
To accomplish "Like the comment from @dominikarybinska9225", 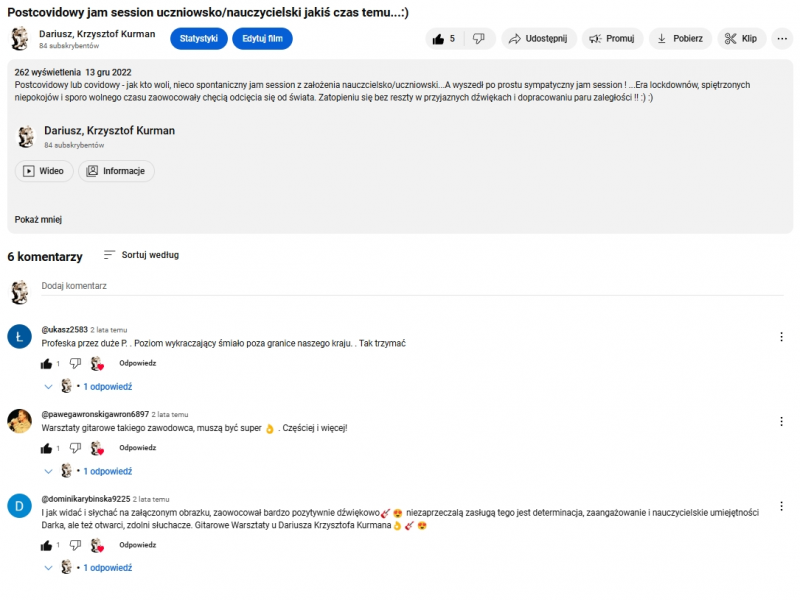I will coord(46,546).
